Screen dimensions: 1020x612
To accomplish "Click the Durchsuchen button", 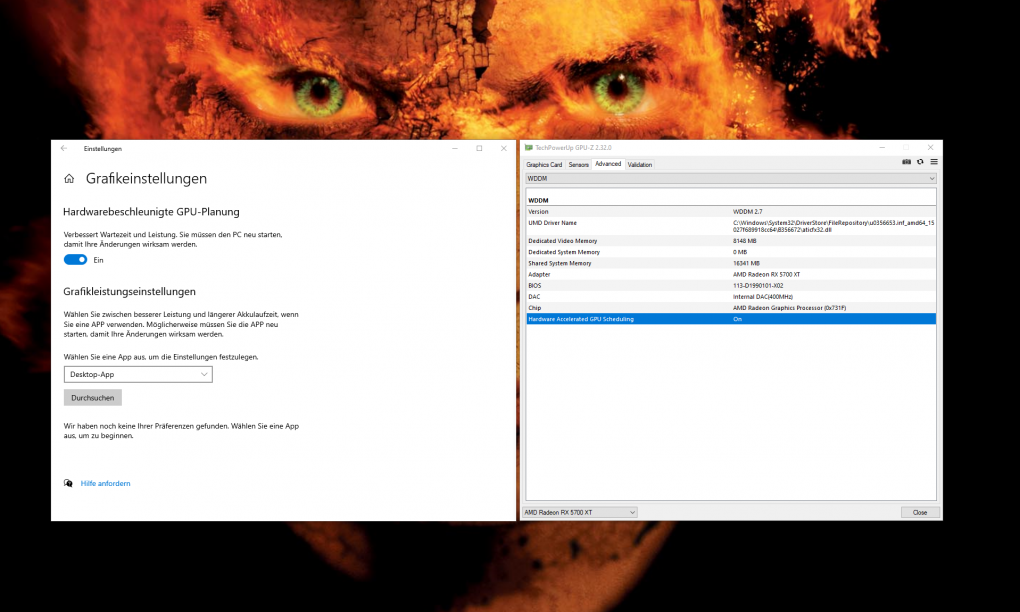I will [x=92, y=397].
